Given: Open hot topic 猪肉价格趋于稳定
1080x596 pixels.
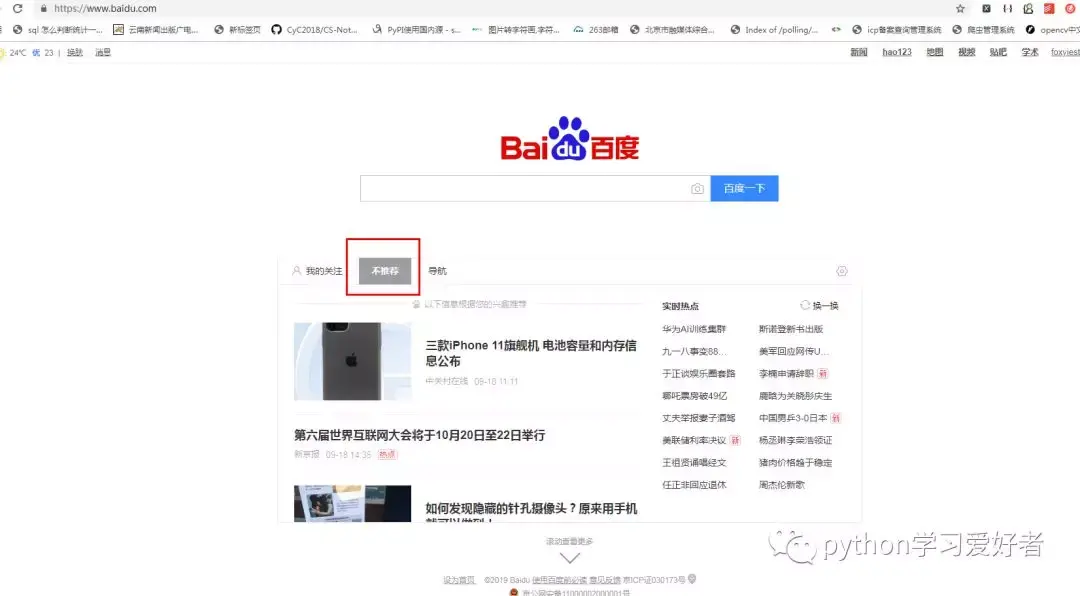Looking at the screenshot, I should [795, 462].
